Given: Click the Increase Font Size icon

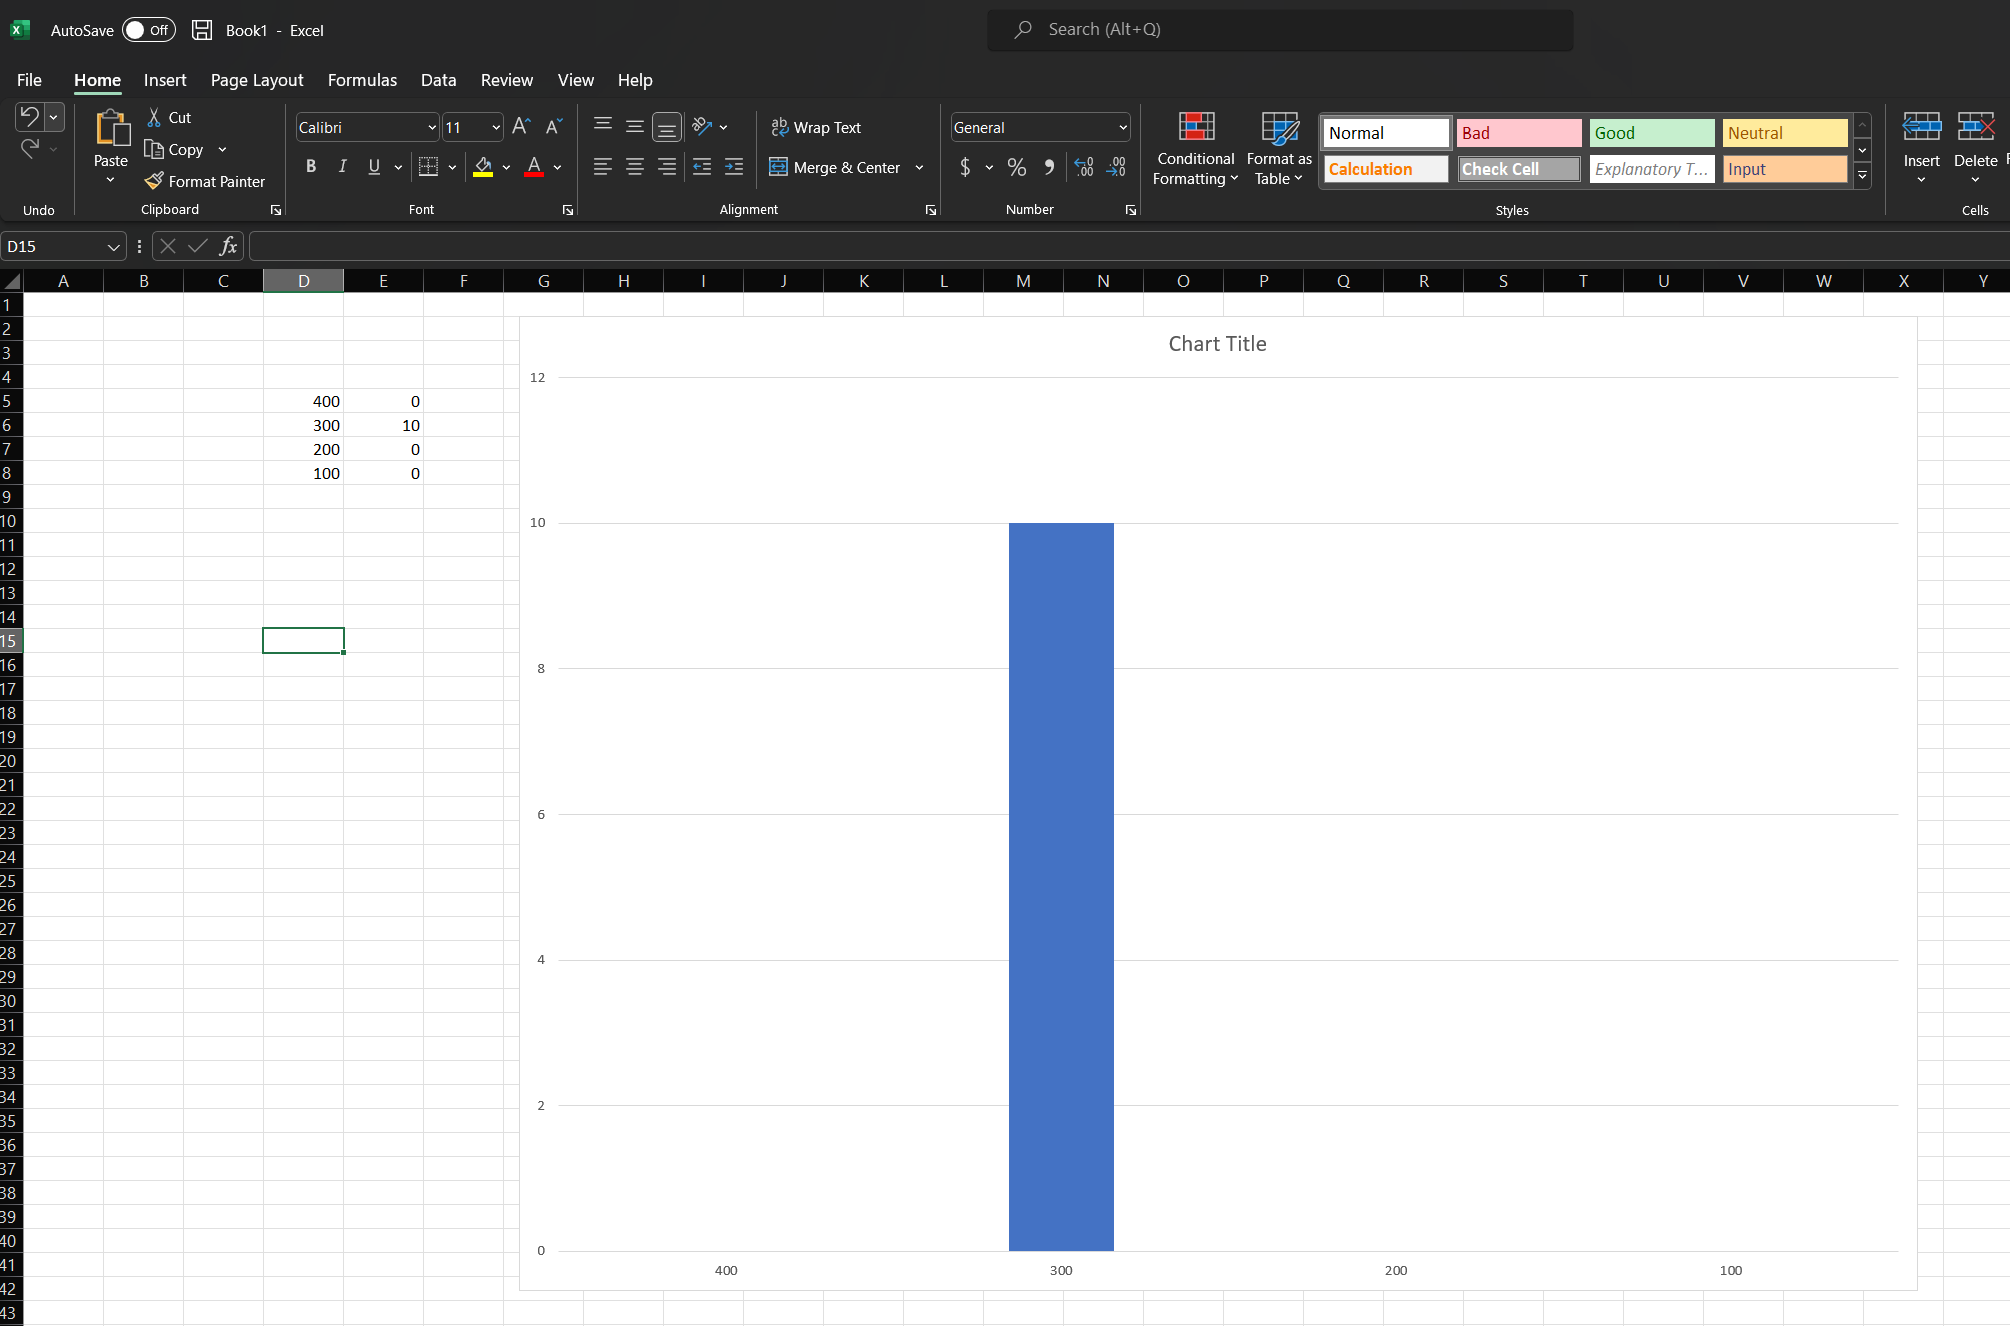Looking at the screenshot, I should pos(520,127).
